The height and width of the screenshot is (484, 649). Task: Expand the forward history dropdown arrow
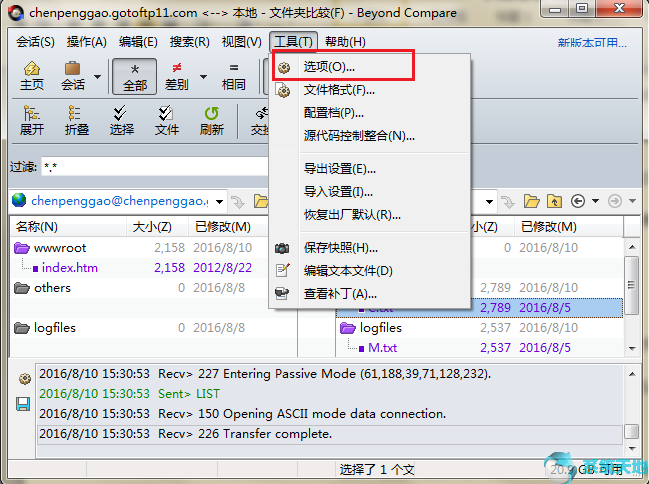click(x=632, y=201)
